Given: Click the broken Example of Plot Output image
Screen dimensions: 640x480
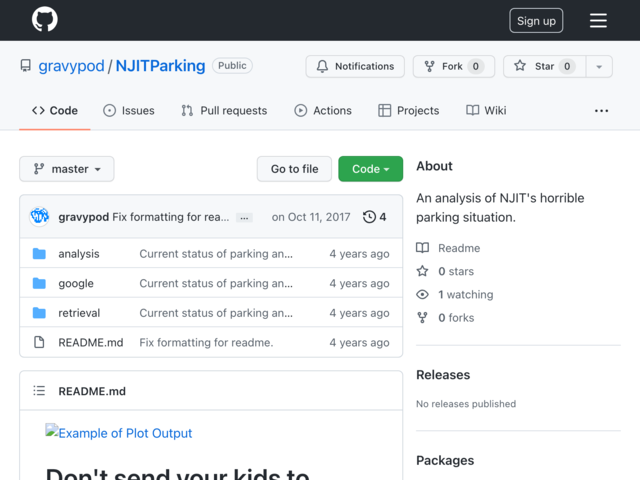Looking at the screenshot, I should 118,433.
